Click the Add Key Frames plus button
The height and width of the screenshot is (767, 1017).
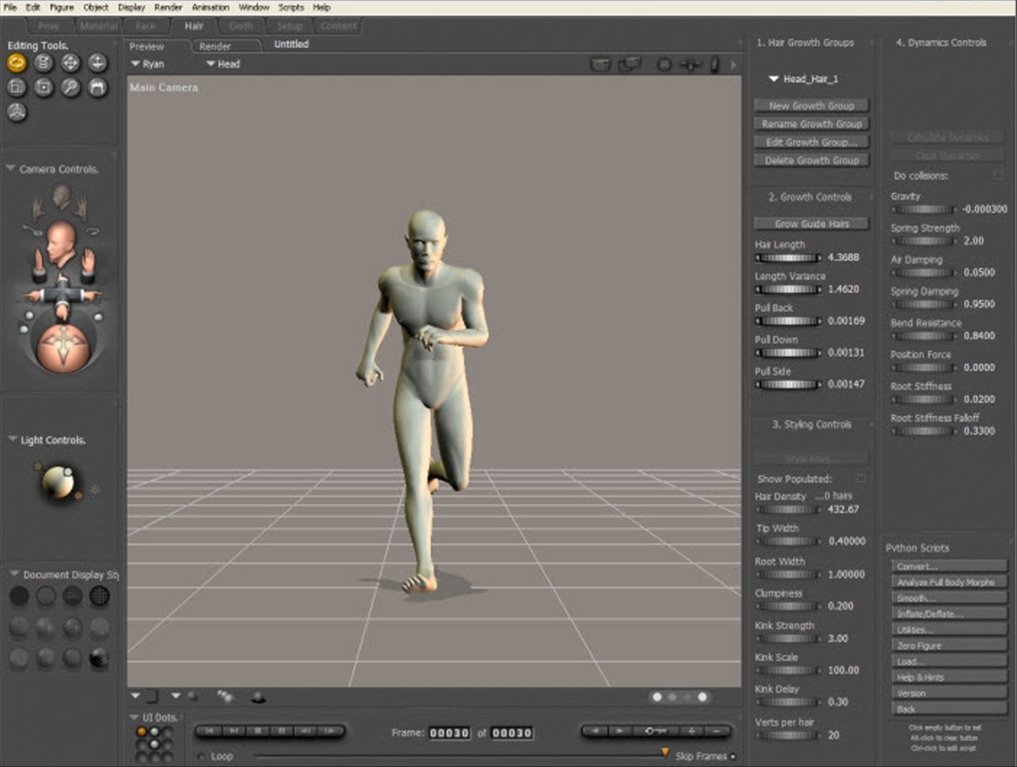click(691, 731)
